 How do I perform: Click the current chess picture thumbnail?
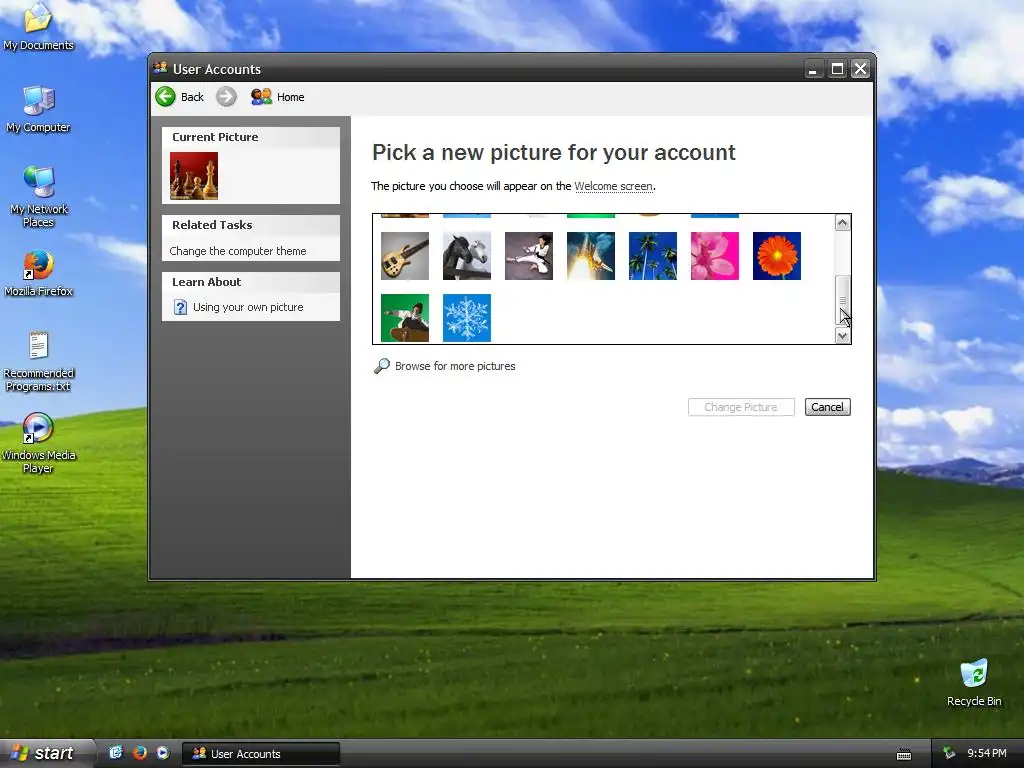[194, 176]
